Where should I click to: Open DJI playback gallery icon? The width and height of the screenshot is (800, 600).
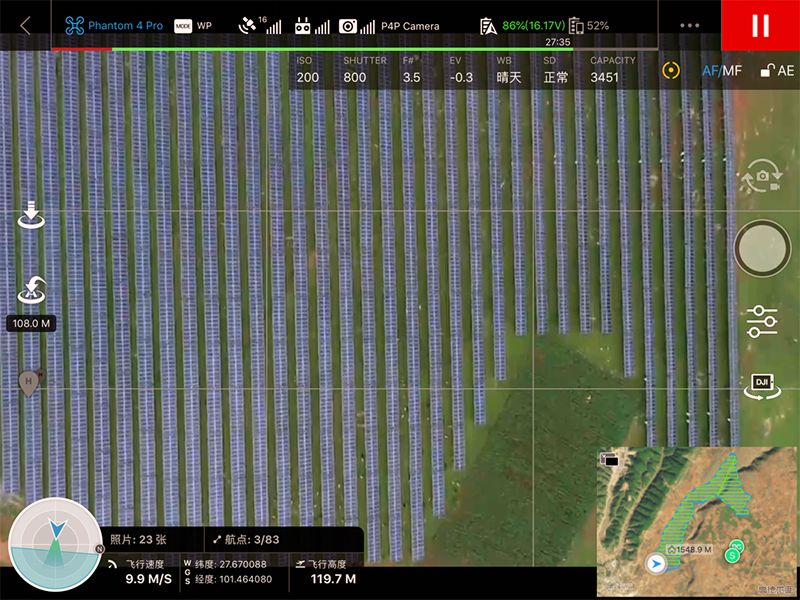(762, 387)
